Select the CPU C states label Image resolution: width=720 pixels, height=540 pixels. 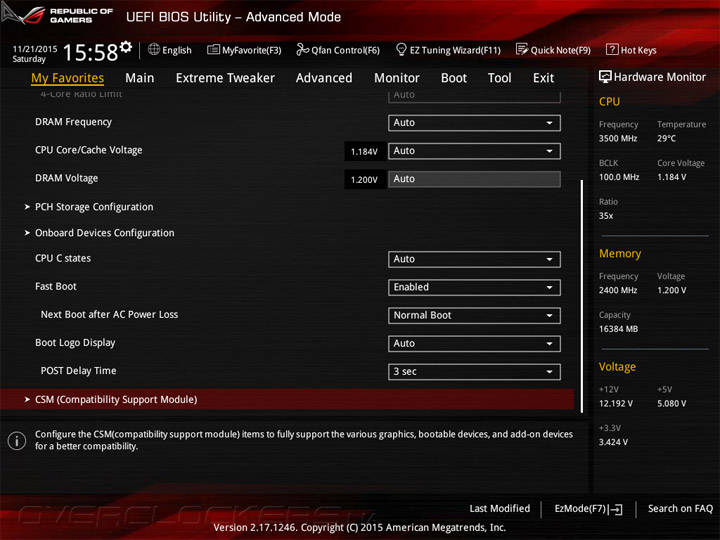63,259
